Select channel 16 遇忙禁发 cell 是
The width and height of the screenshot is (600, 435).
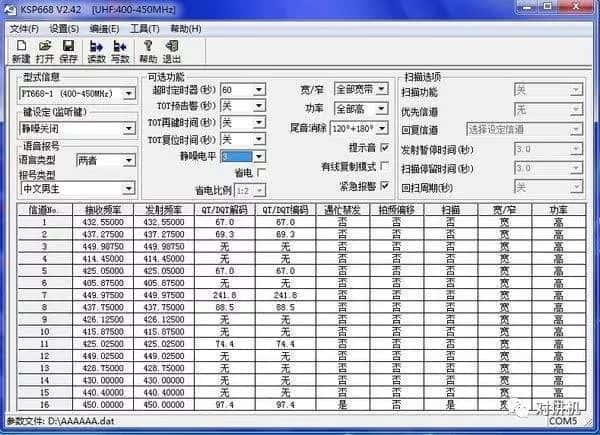tap(342, 405)
